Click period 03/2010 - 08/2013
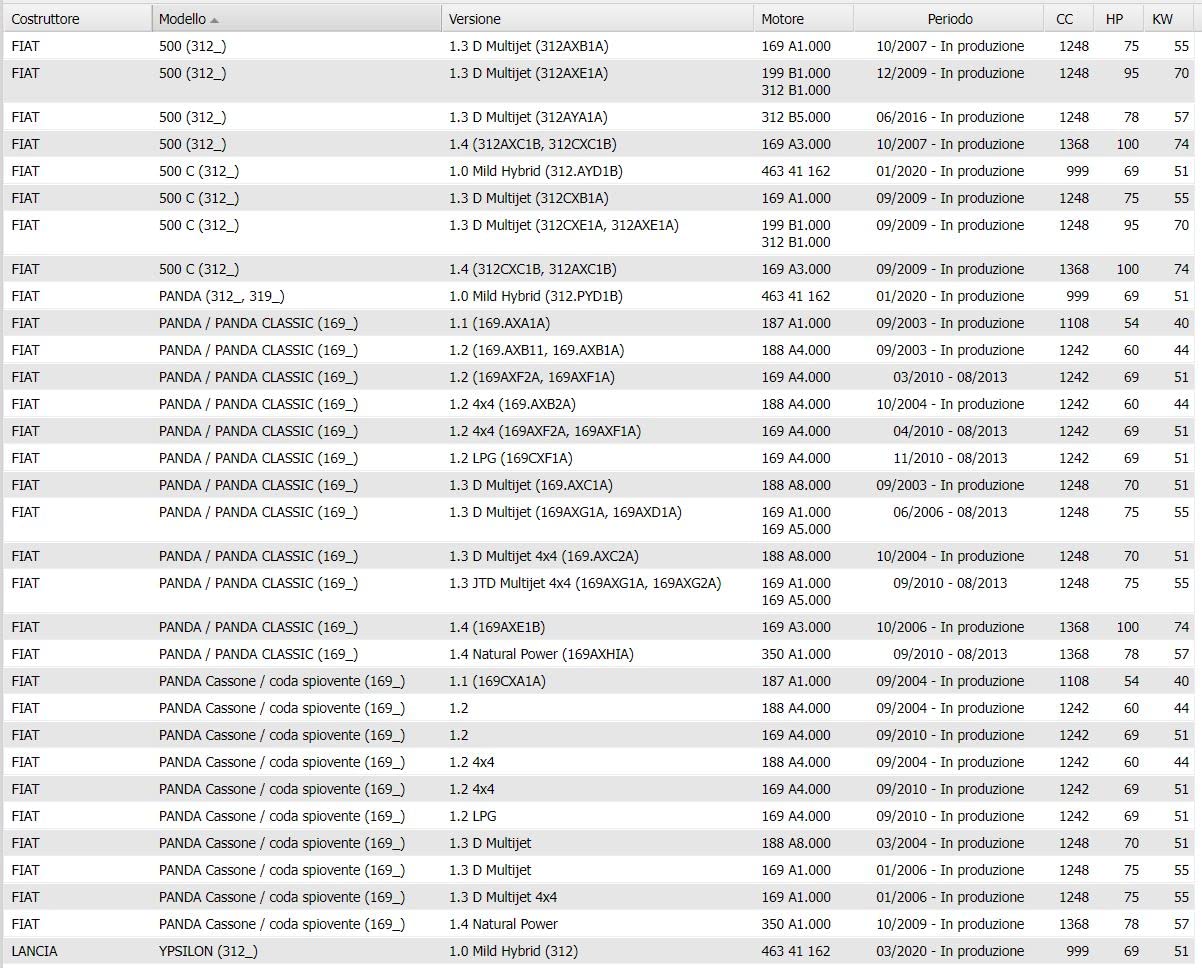The height and width of the screenshot is (968, 1202). point(950,377)
